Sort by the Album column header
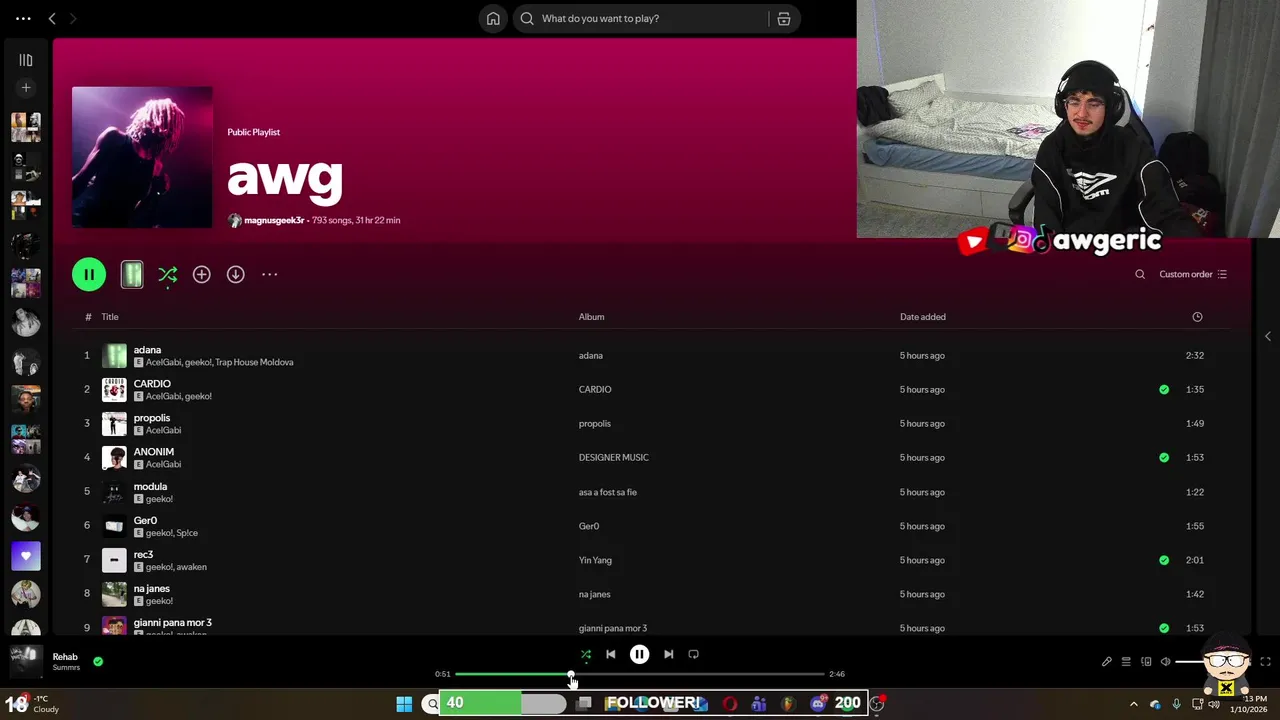The image size is (1280, 720). pos(591,317)
